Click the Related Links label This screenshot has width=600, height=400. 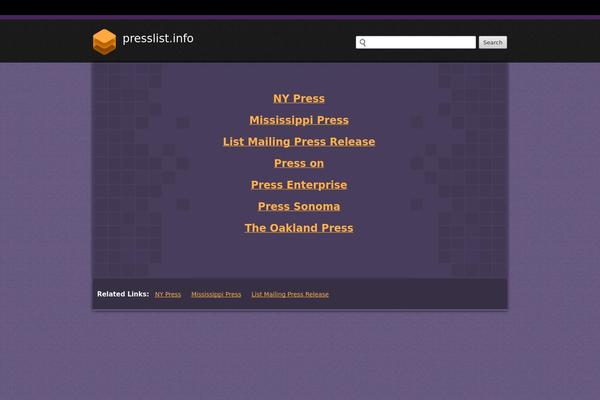pos(123,294)
